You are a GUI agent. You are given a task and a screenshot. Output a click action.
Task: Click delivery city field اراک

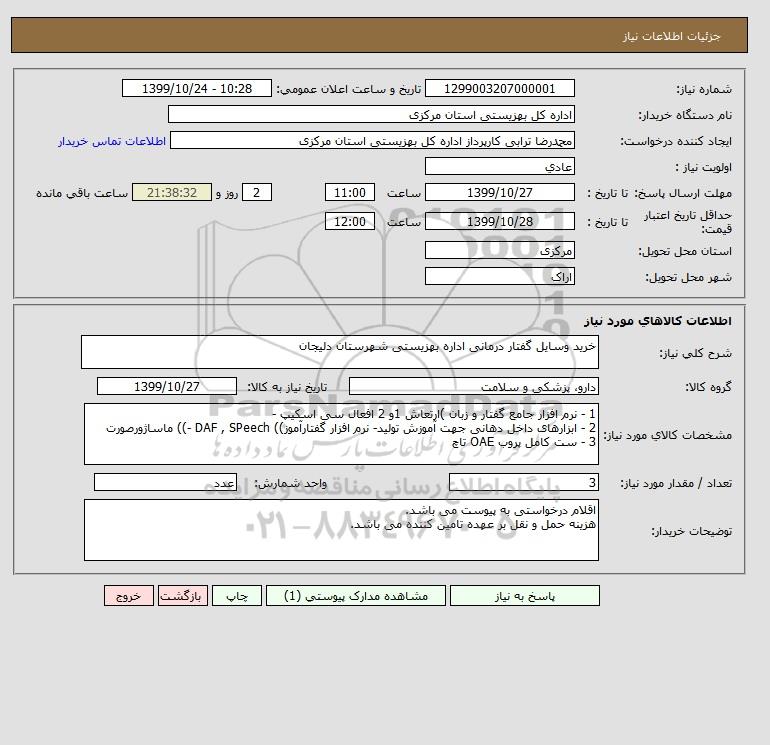click(499, 276)
